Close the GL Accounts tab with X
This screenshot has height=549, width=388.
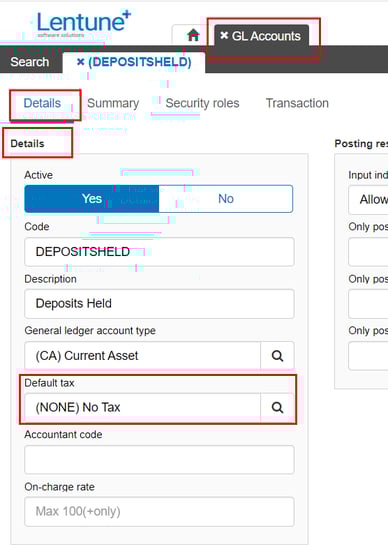pyautogui.click(x=224, y=35)
